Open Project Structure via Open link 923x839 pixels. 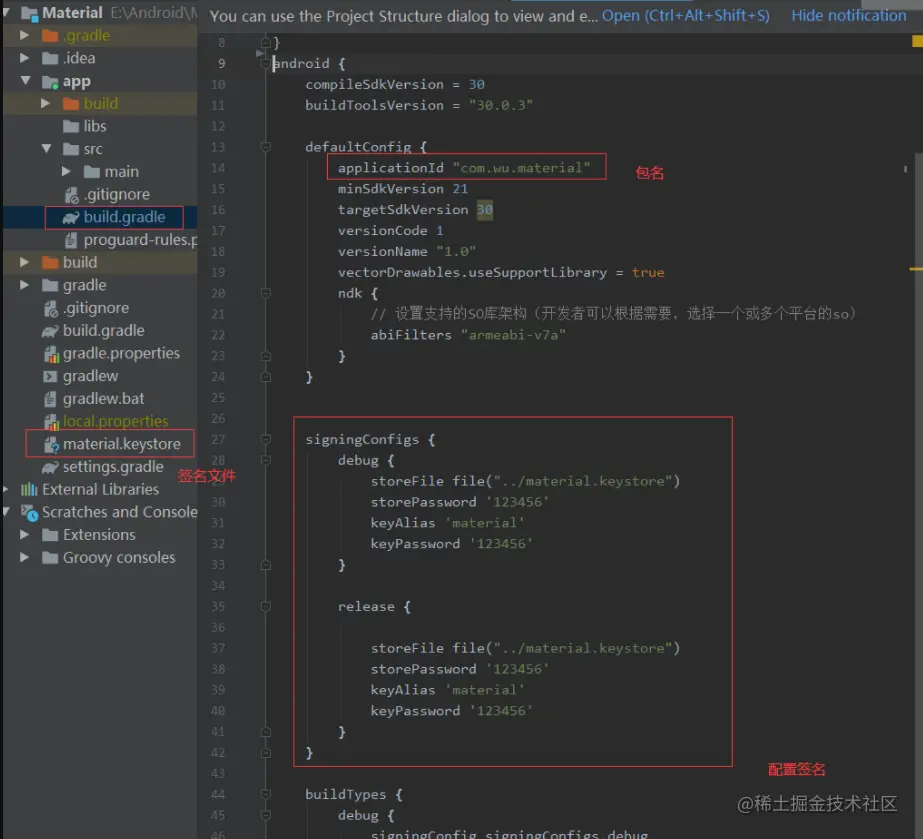[685, 16]
